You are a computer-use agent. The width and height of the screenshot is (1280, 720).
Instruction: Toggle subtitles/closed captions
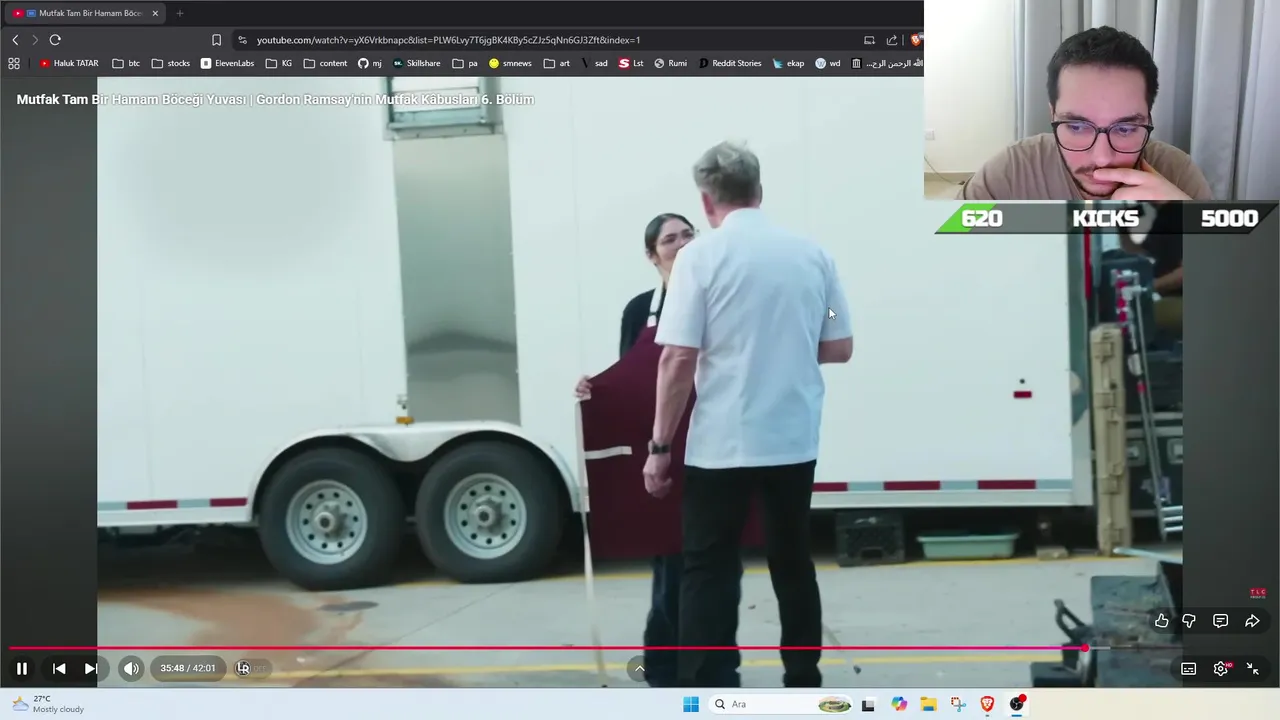pyautogui.click(x=1188, y=669)
